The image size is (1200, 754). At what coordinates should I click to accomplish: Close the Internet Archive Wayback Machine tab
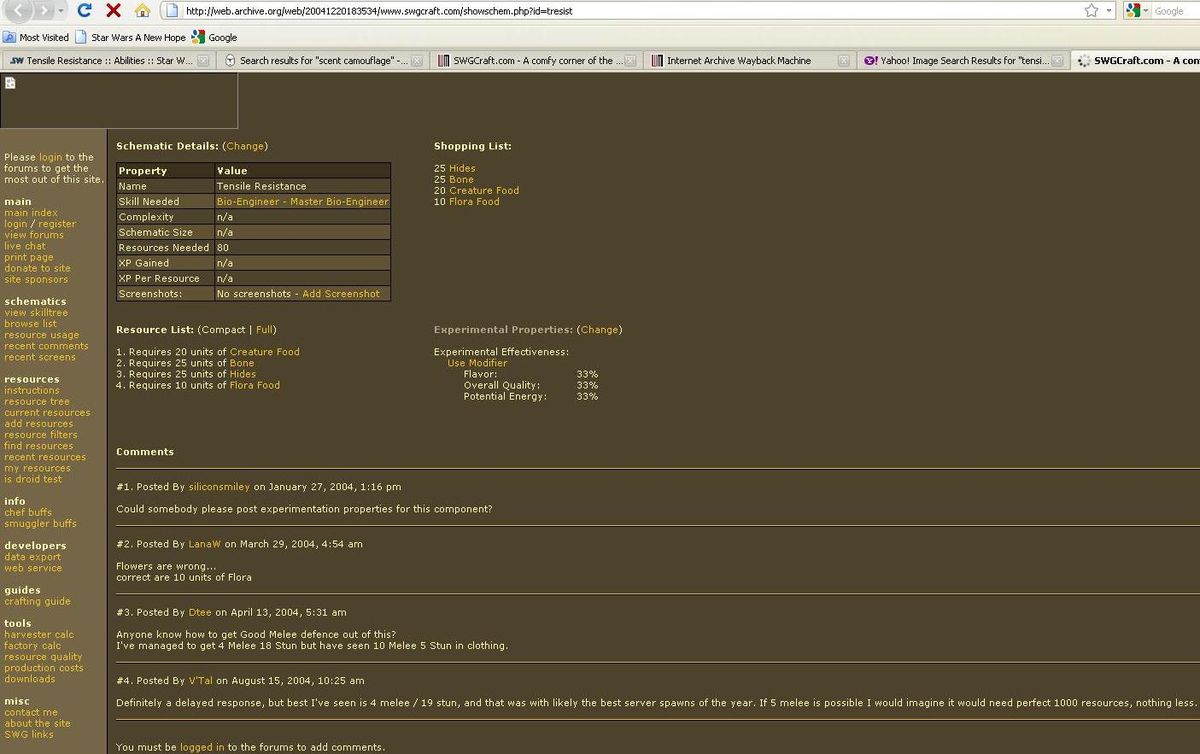click(x=844, y=60)
